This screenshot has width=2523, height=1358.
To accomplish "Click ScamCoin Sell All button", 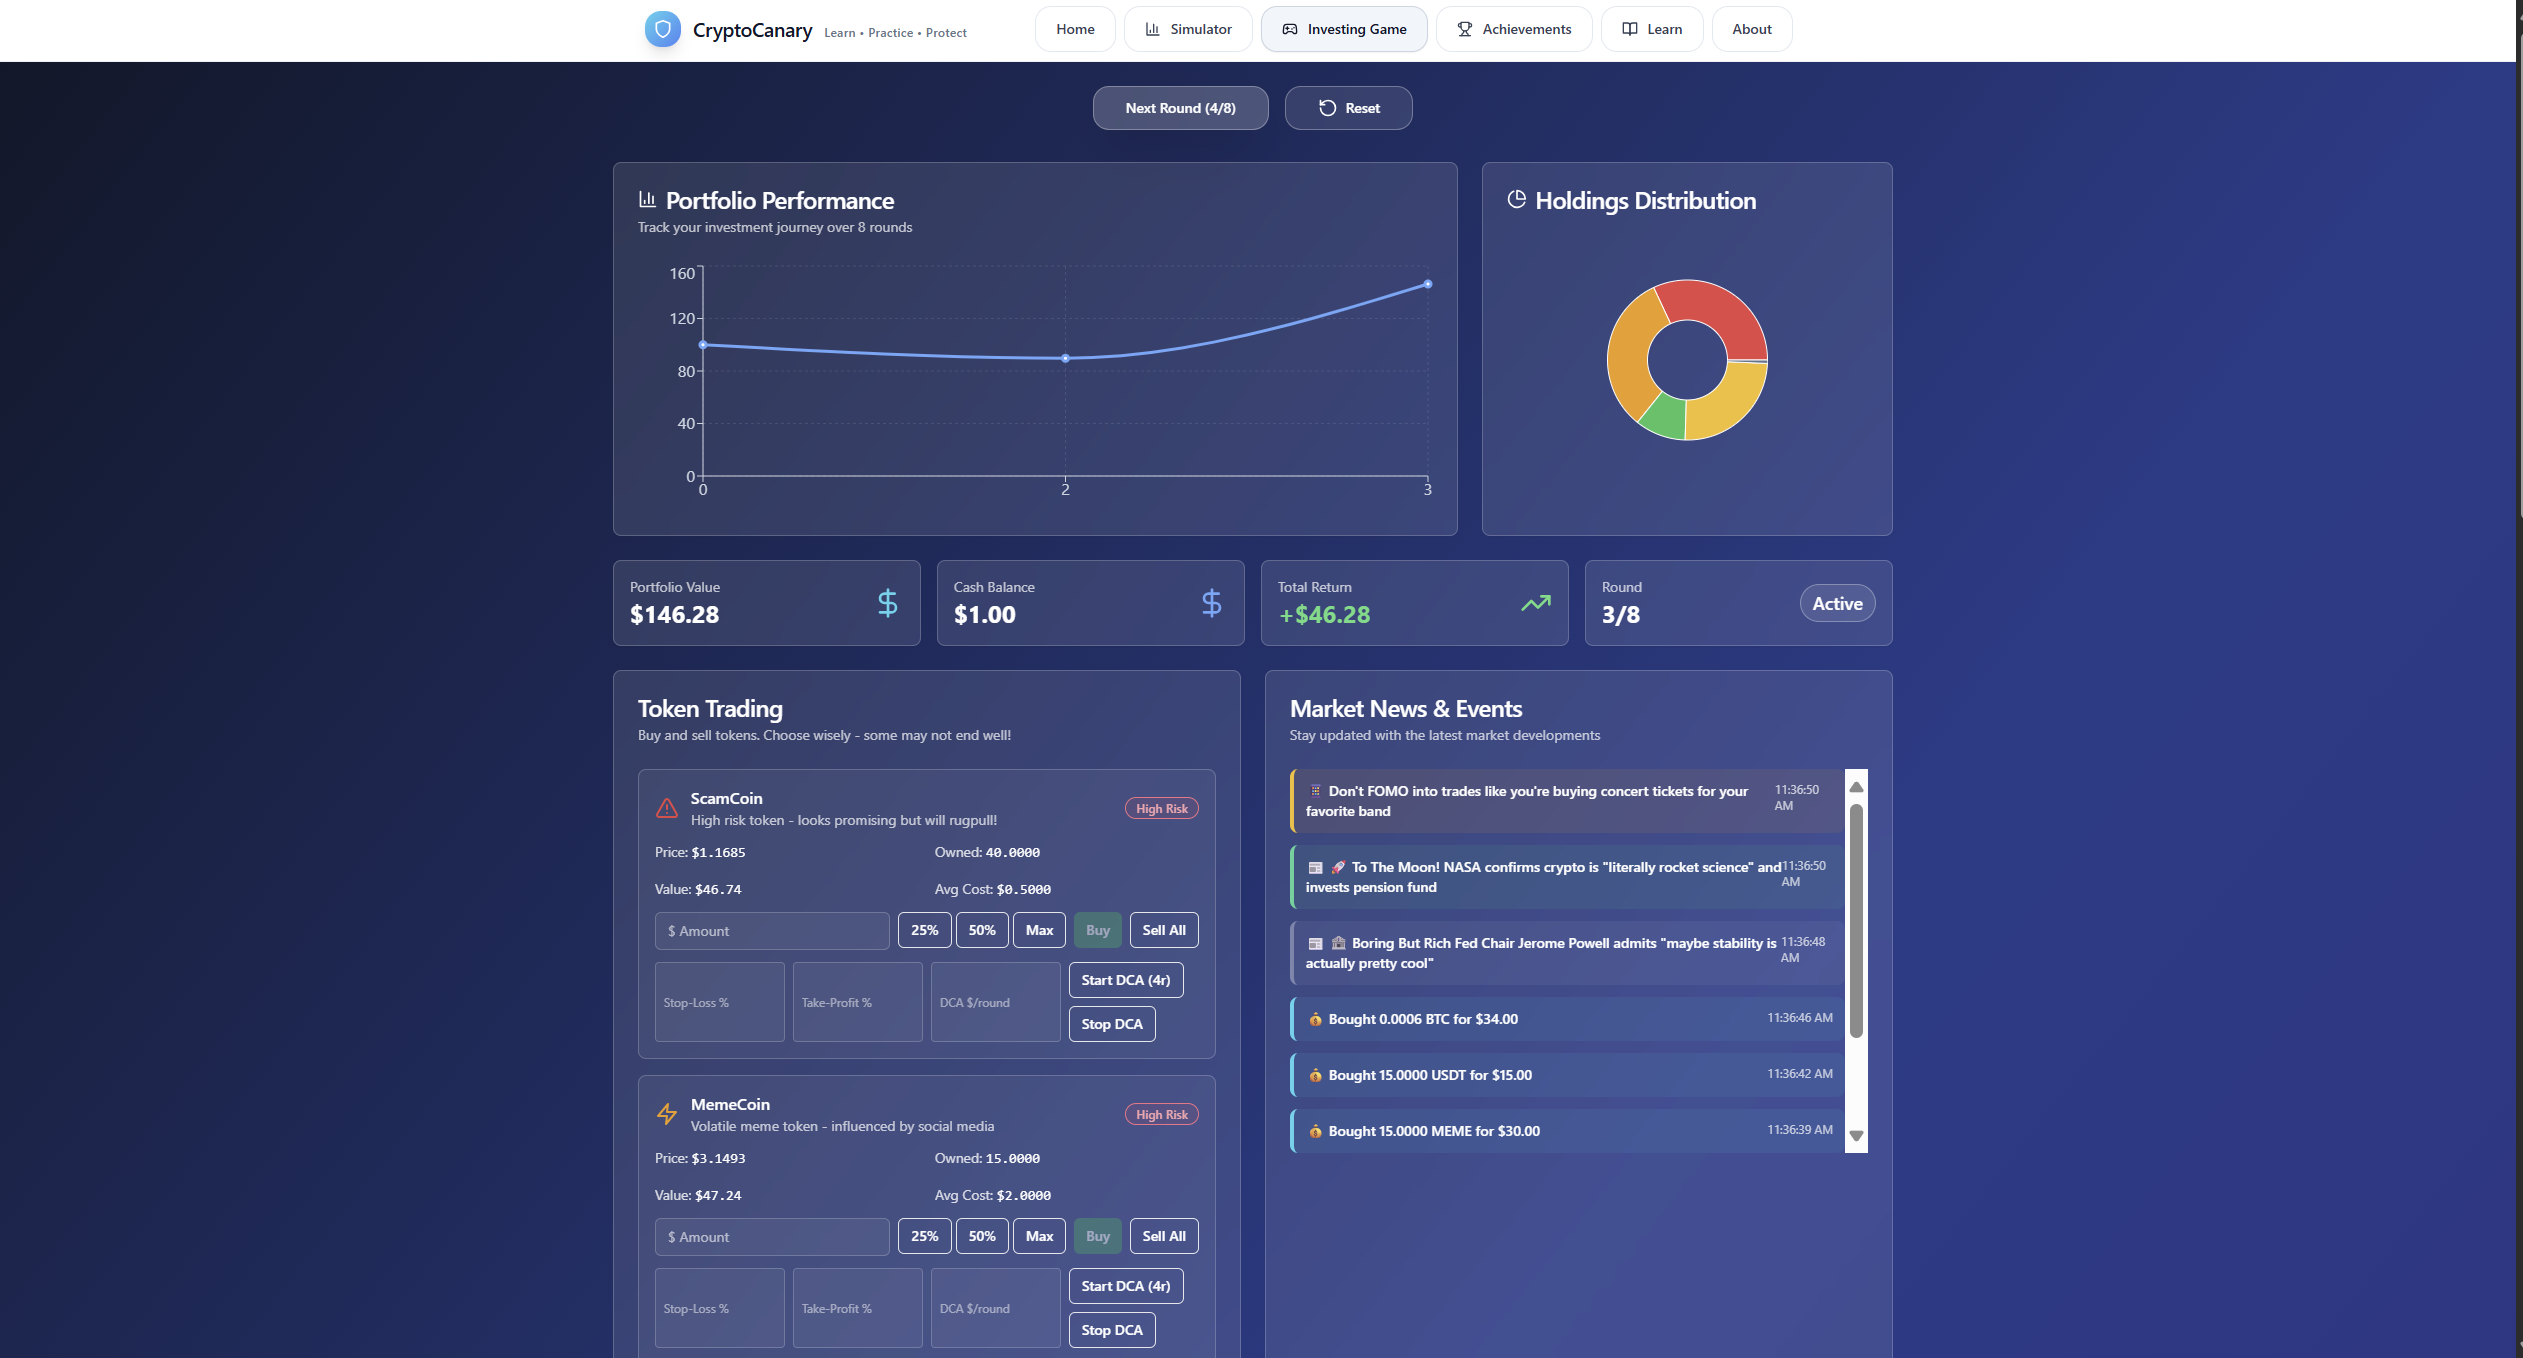I will pos(1163,930).
